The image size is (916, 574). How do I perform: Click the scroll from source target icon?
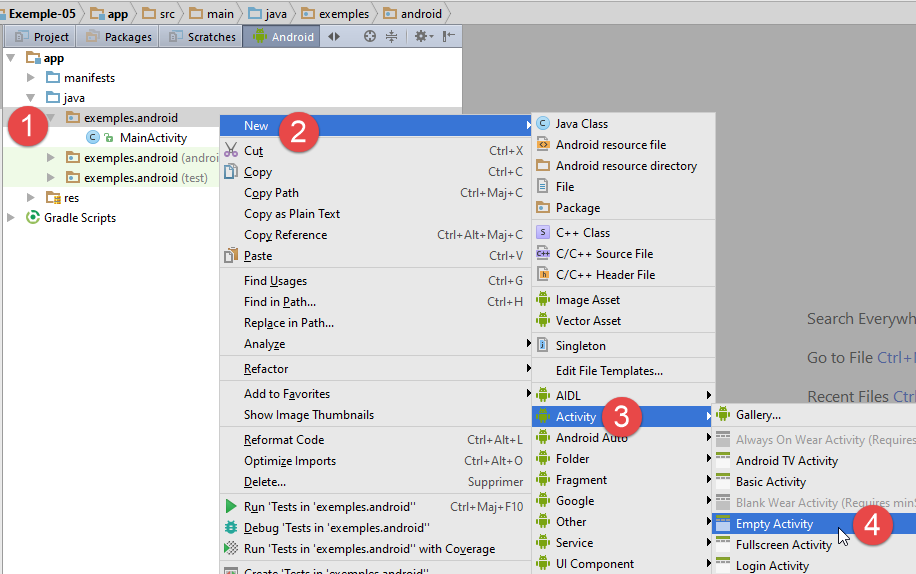(x=370, y=37)
